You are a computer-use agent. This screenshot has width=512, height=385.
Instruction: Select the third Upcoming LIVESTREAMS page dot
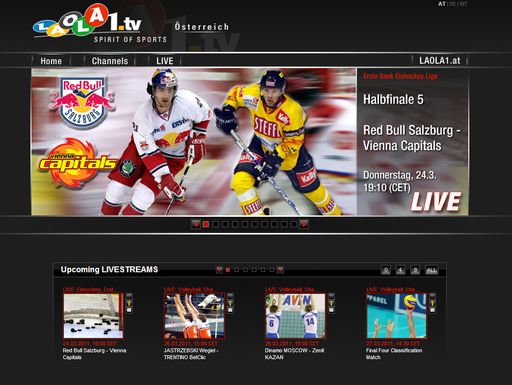(x=245, y=270)
